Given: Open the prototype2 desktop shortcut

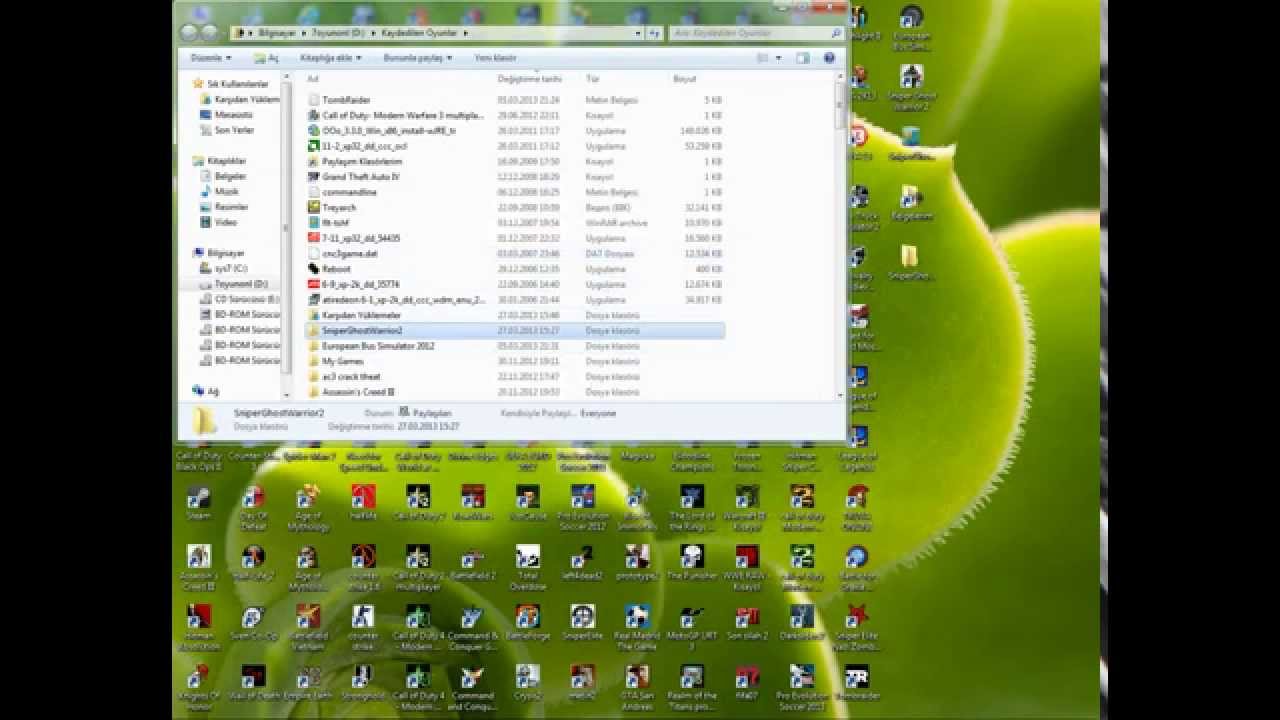Looking at the screenshot, I should [637, 563].
